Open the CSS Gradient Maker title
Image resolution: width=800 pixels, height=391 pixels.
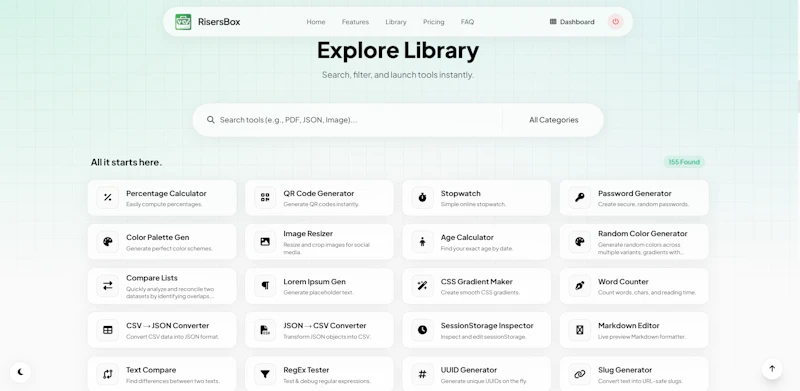pos(477,282)
